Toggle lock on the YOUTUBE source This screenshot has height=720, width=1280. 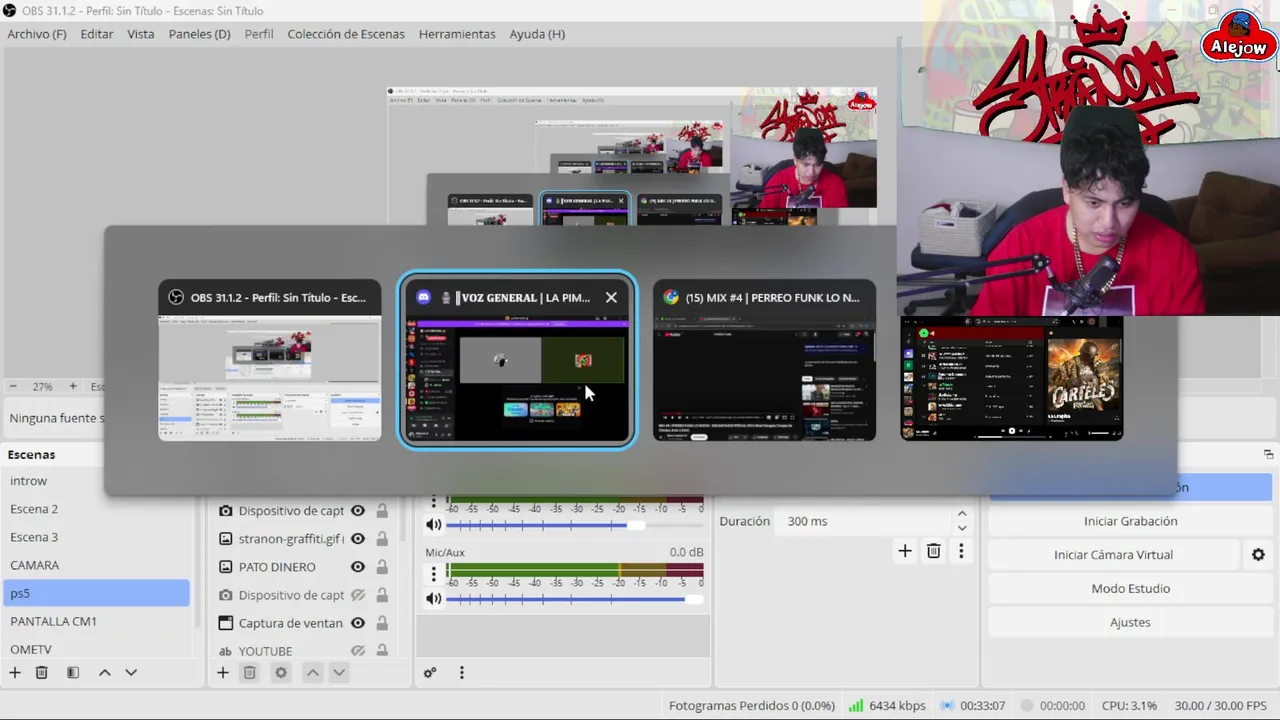[382, 651]
